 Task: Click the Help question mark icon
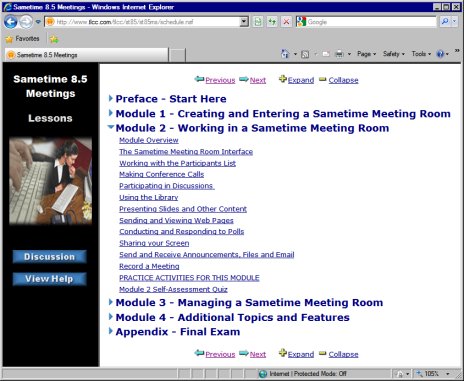440,54
